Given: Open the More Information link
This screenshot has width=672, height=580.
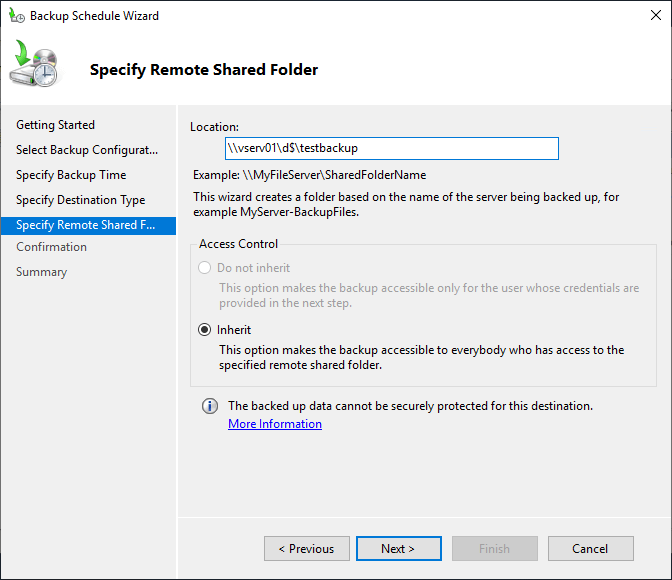Looking at the screenshot, I should (x=275, y=424).
